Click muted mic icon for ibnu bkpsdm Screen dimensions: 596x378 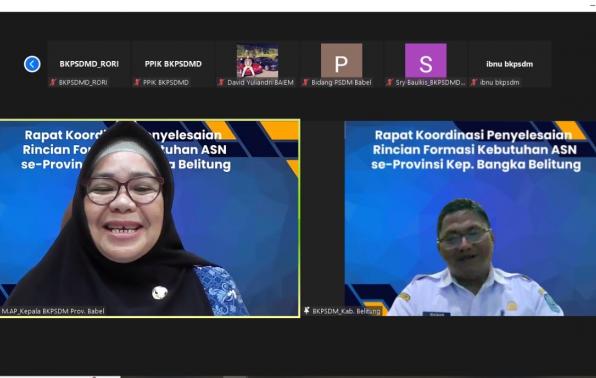tap(474, 82)
